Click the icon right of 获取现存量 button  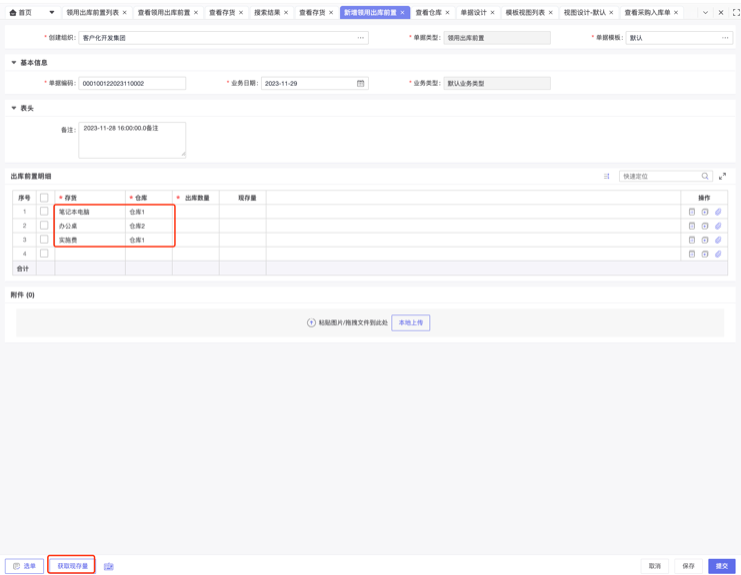pyautogui.click(x=109, y=566)
